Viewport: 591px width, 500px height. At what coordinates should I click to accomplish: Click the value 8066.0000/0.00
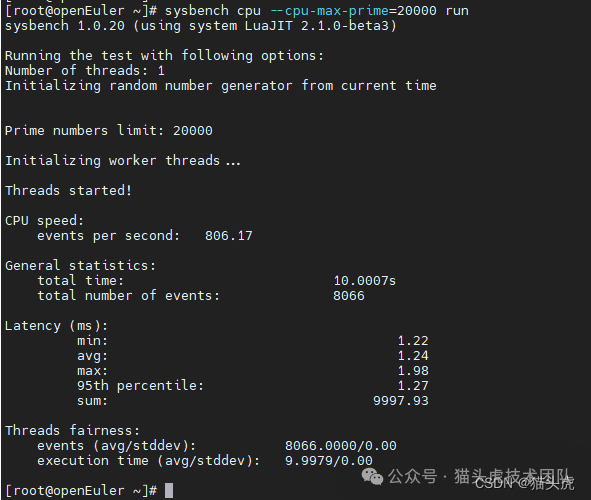341,446
